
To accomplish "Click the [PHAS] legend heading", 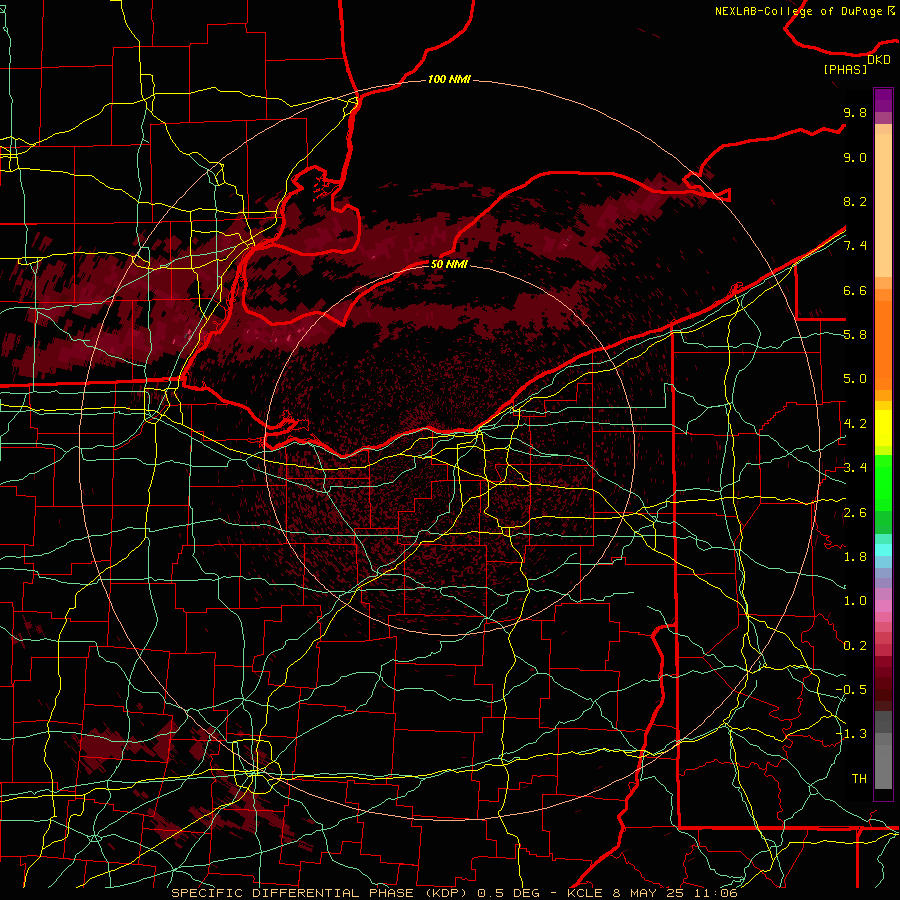I will click(845, 69).
